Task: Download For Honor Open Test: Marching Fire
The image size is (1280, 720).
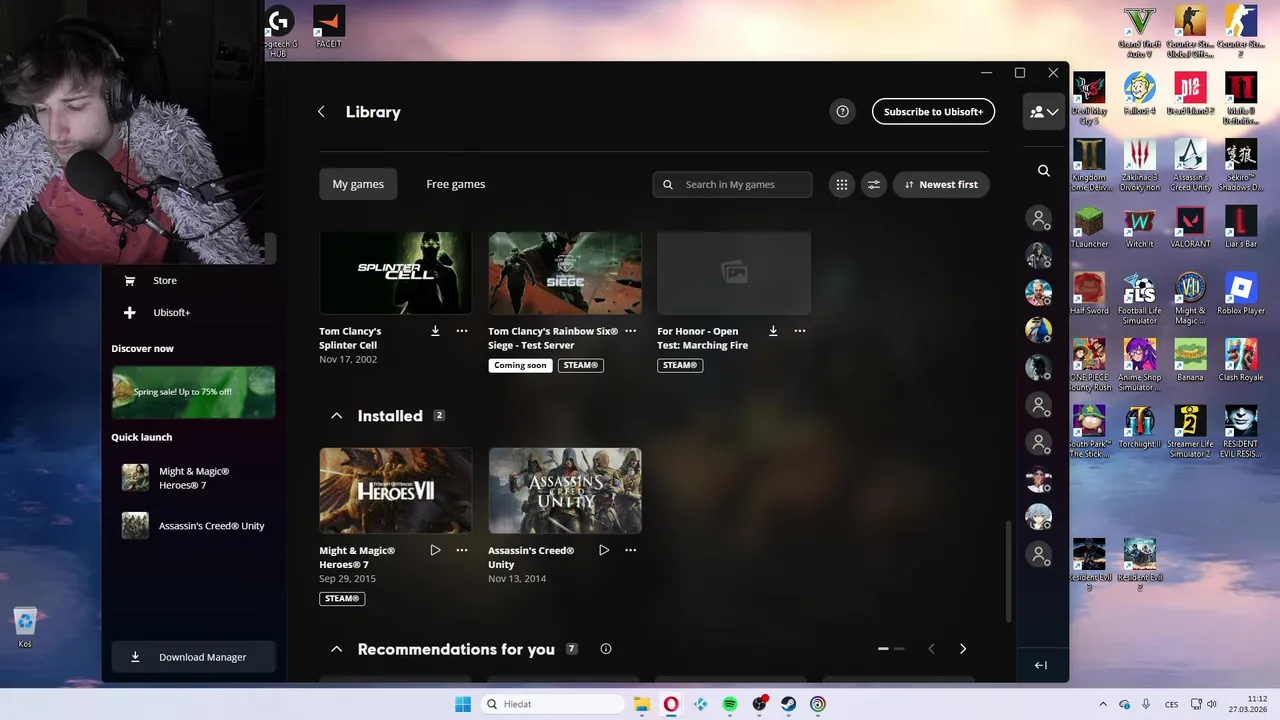Action: (x=773, y=331)
